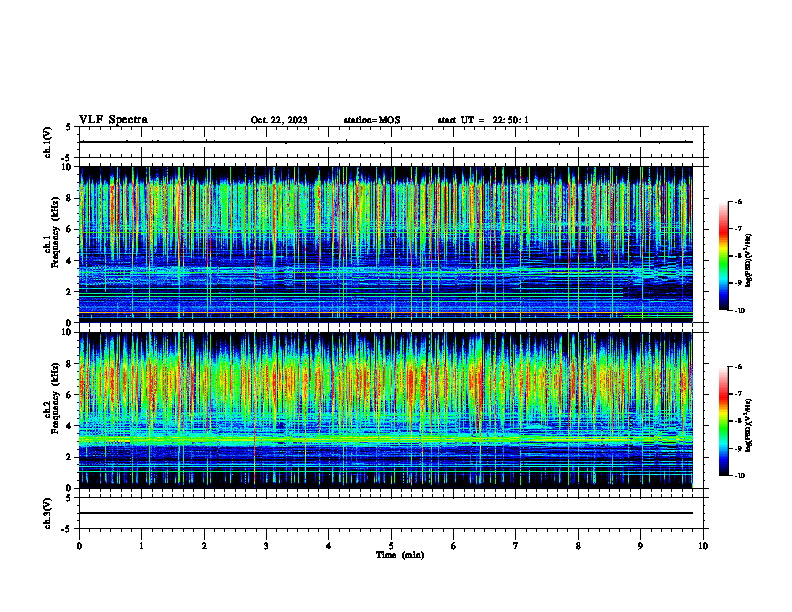Click the "VLF Spectra" plot title

(x=113, y=120)
